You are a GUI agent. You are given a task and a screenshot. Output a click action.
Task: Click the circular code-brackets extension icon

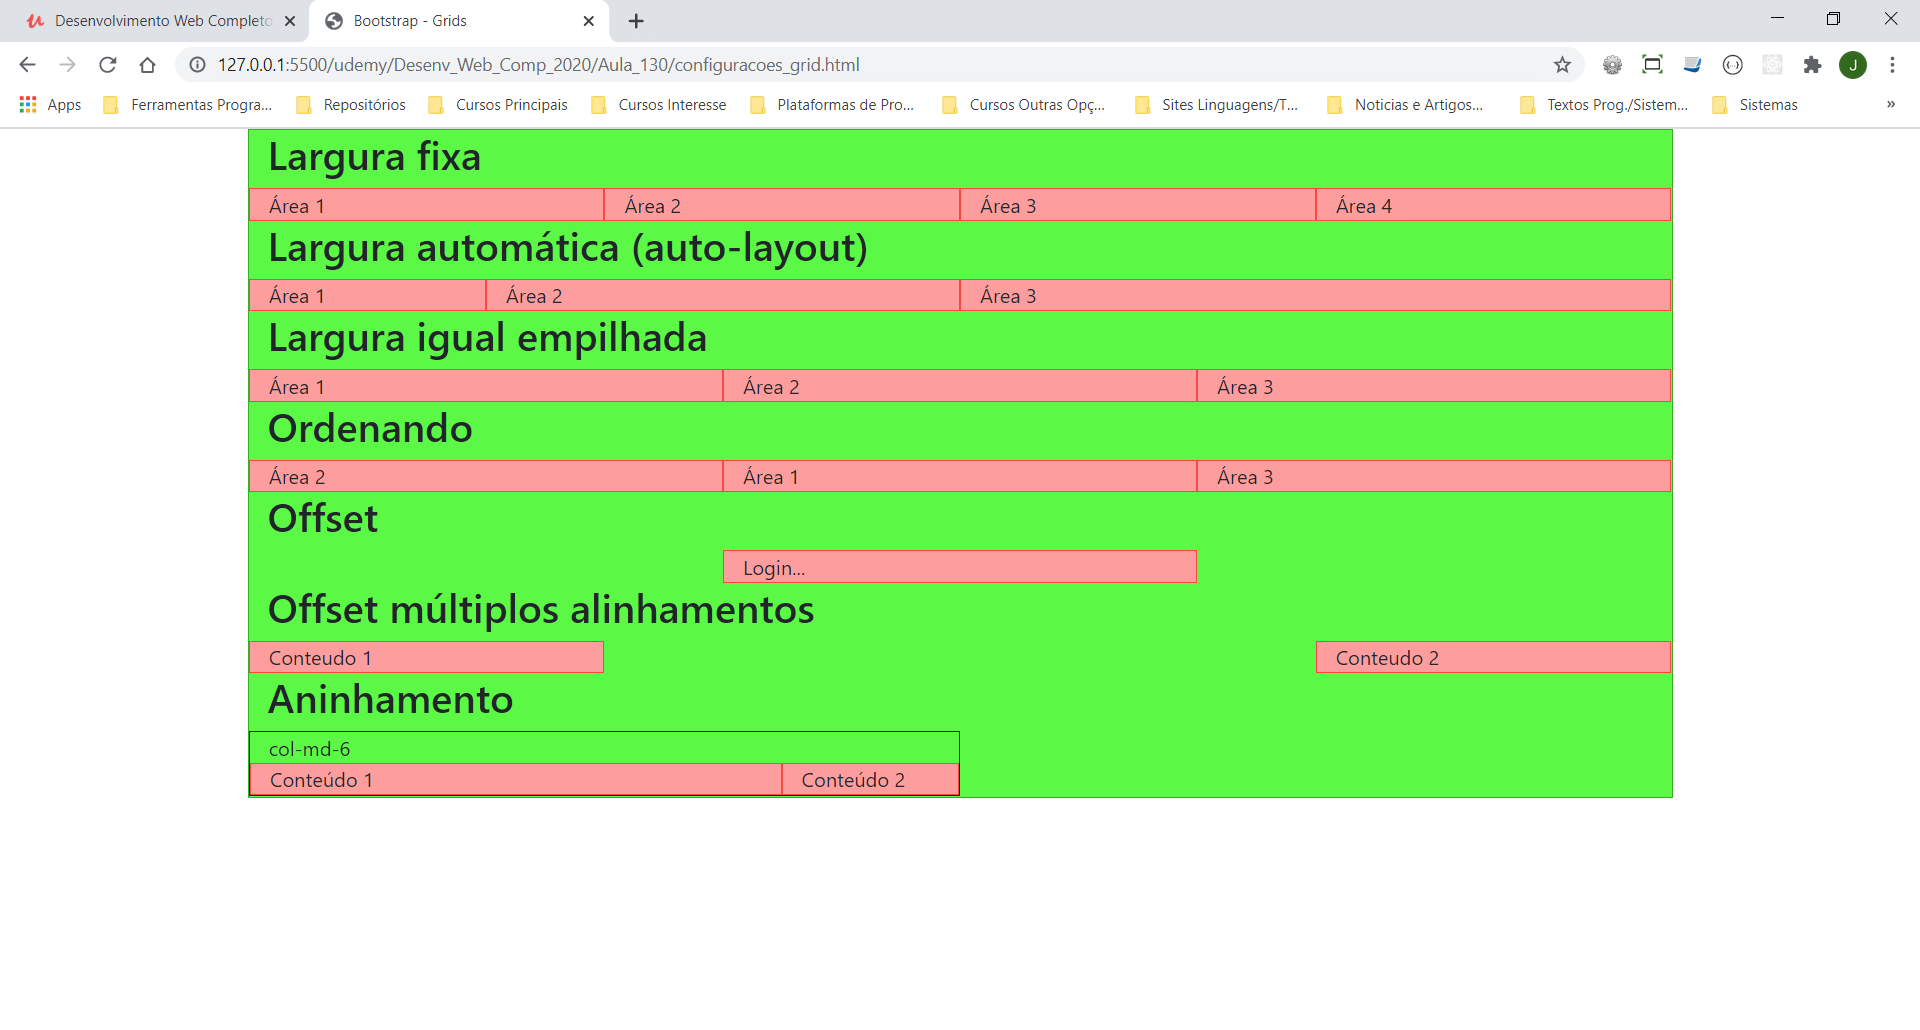point(1732,65)
